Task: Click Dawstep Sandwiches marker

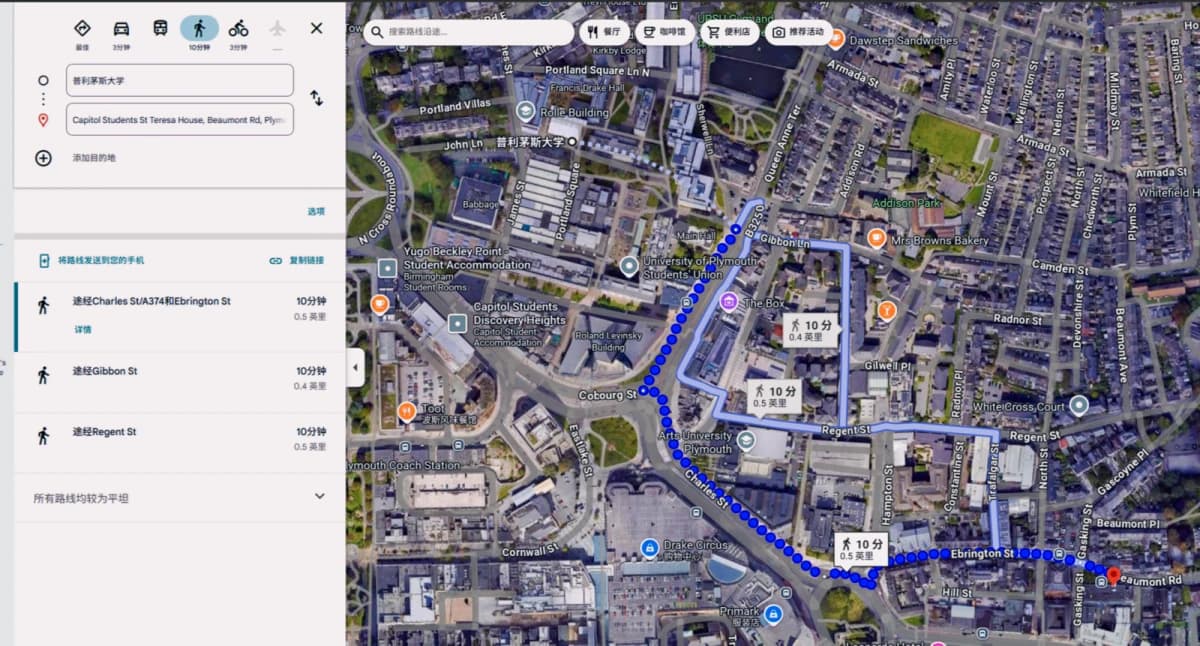Action: point(836,39)
